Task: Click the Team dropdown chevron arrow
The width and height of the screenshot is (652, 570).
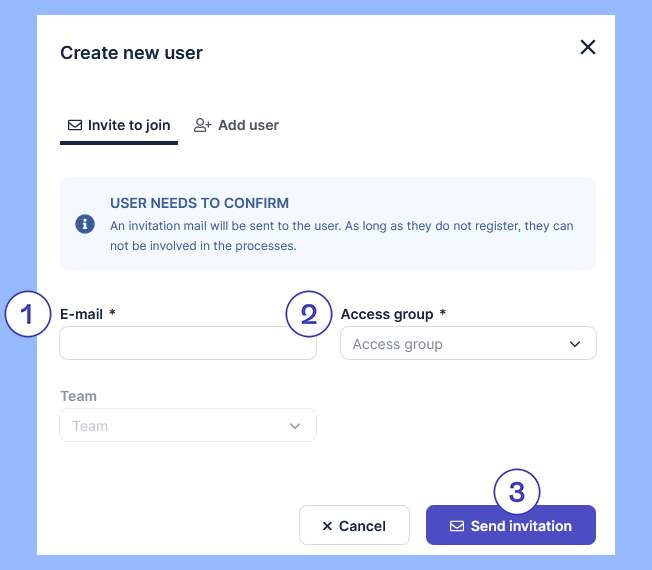Action: click(295, 426)
